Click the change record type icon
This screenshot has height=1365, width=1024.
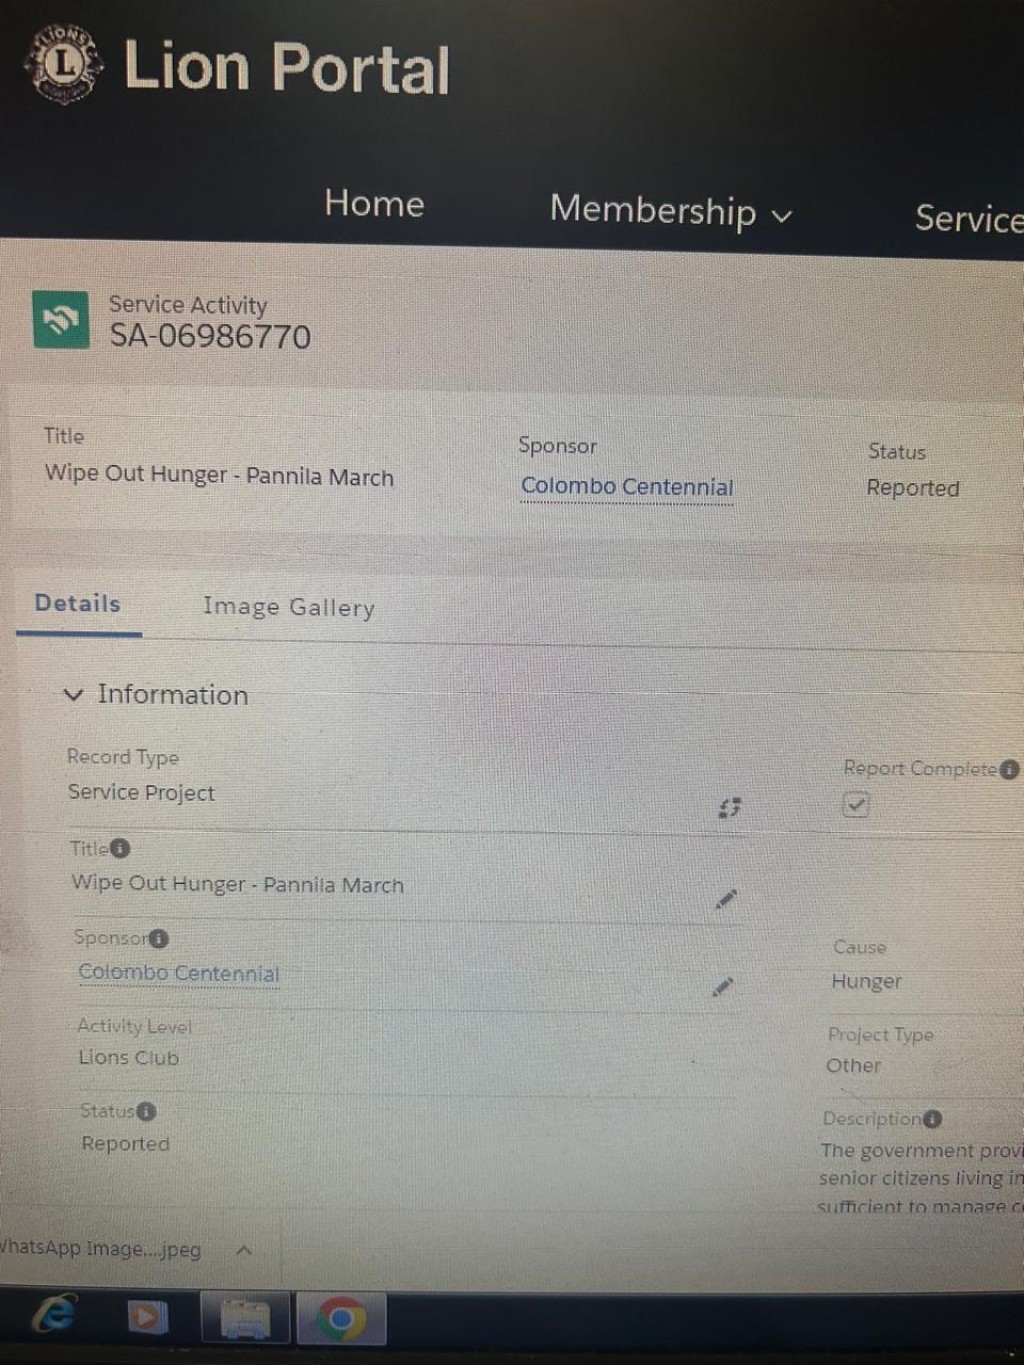(730, 807)
